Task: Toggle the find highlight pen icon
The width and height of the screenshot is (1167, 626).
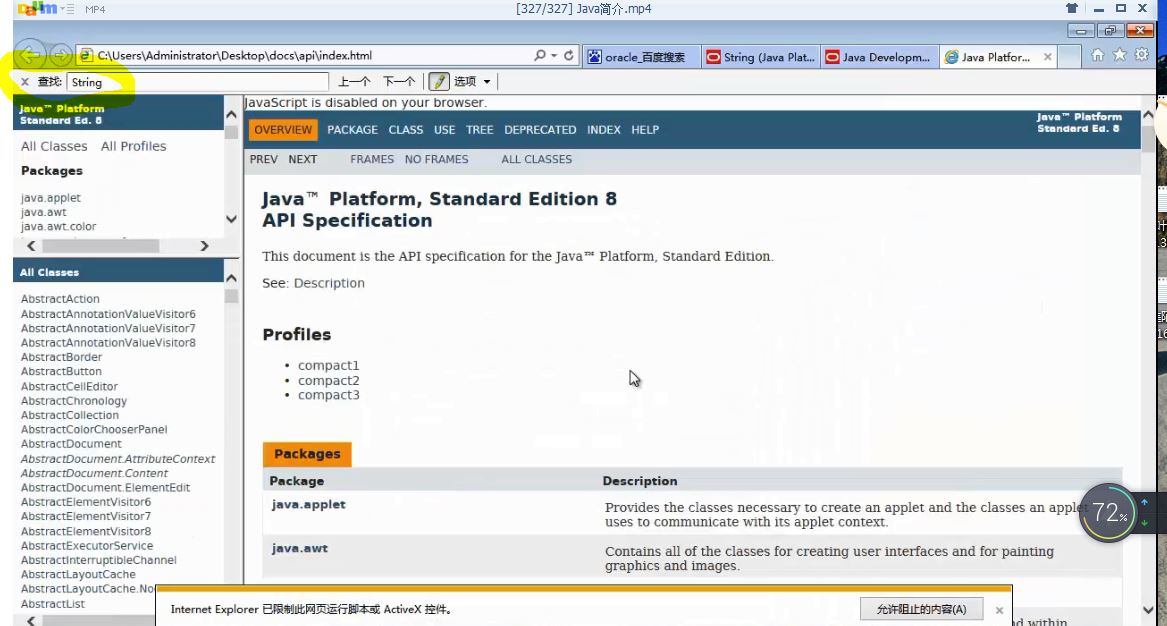Action: (438, 82)
